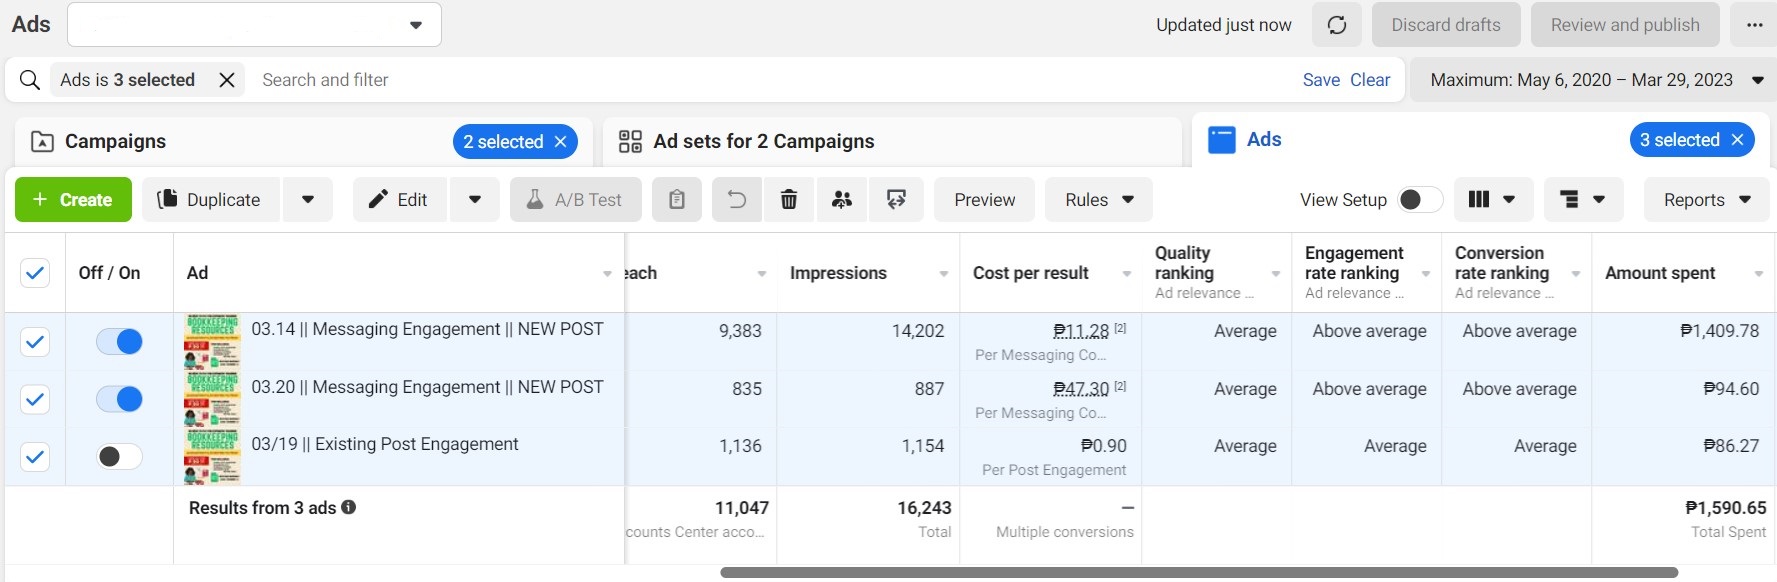Open the columns layout icon
Screen dimensions: 1777x582
tap(1491, 200)
